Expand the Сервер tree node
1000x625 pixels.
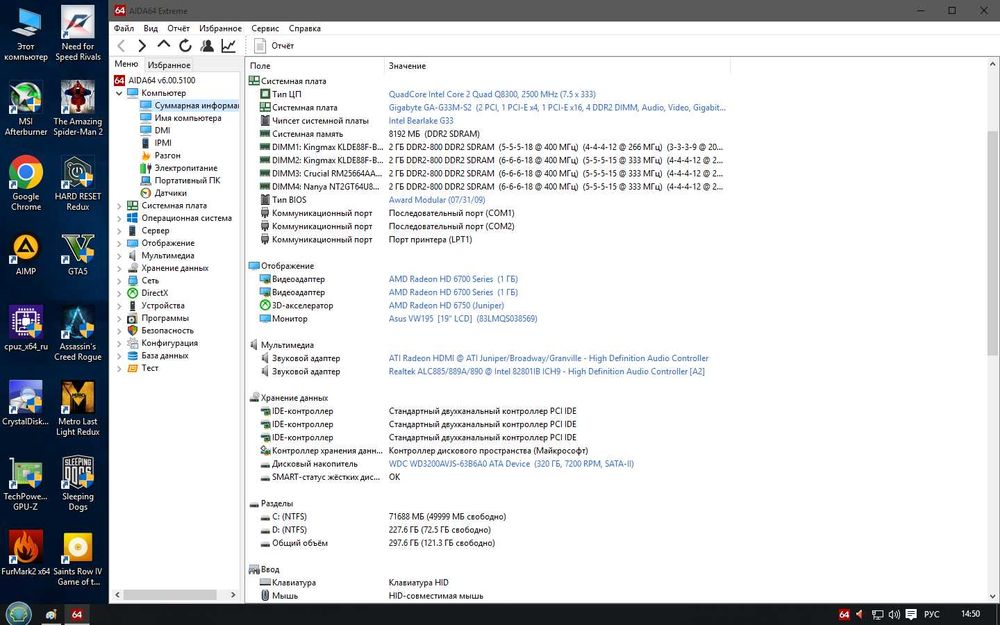[x=119, y=231]
